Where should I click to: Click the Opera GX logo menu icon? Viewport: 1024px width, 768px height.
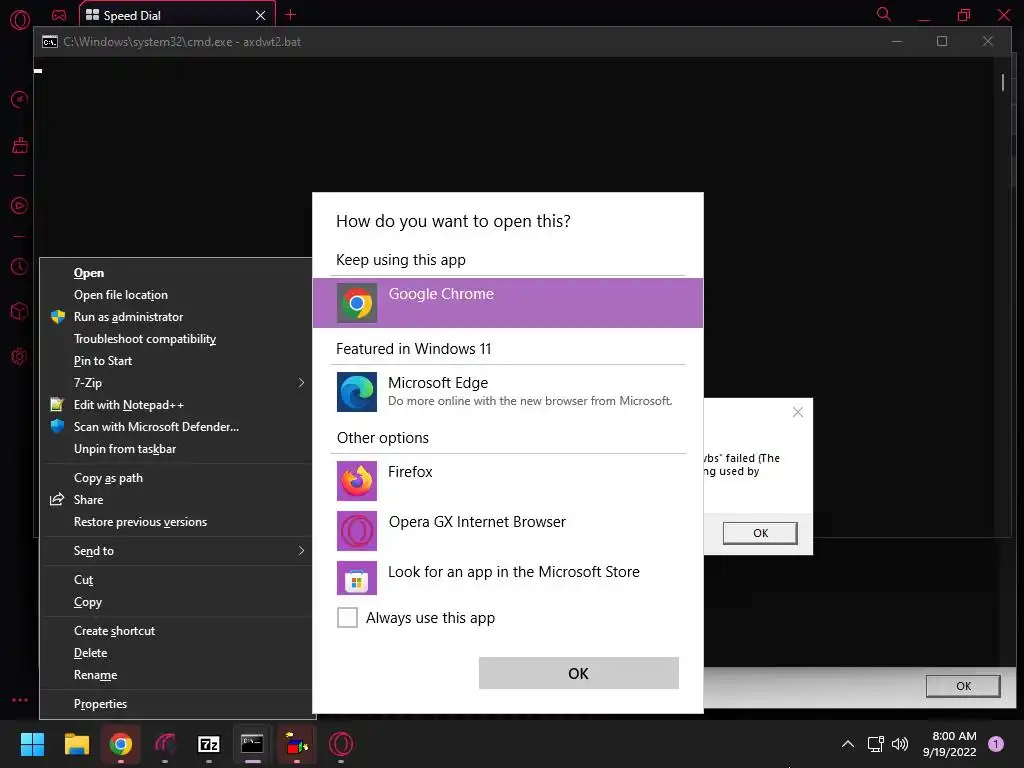tap(20, 20)
